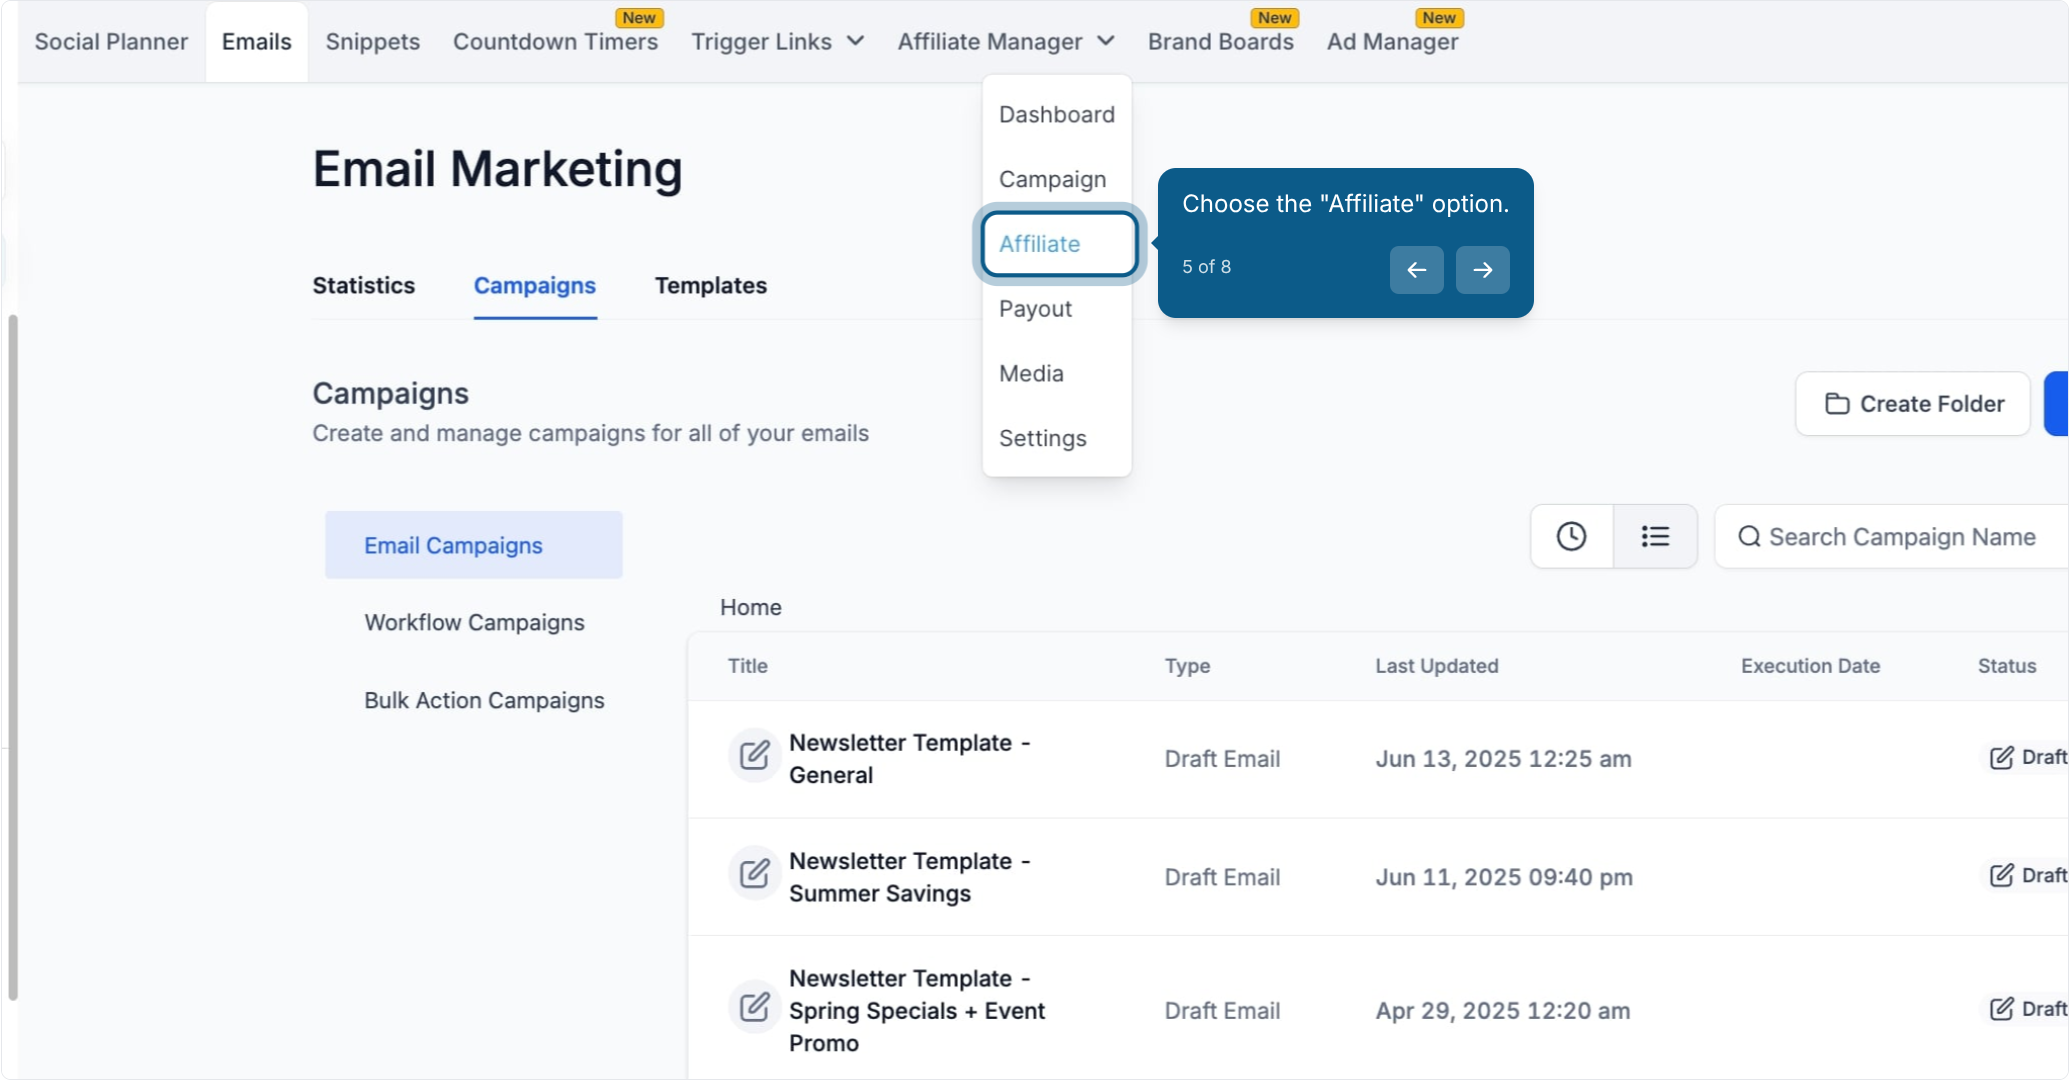Open Settings in Affiliate Manager menu
The width and height of the screenshot is (2070, 1080).
tap(1042, 439)
